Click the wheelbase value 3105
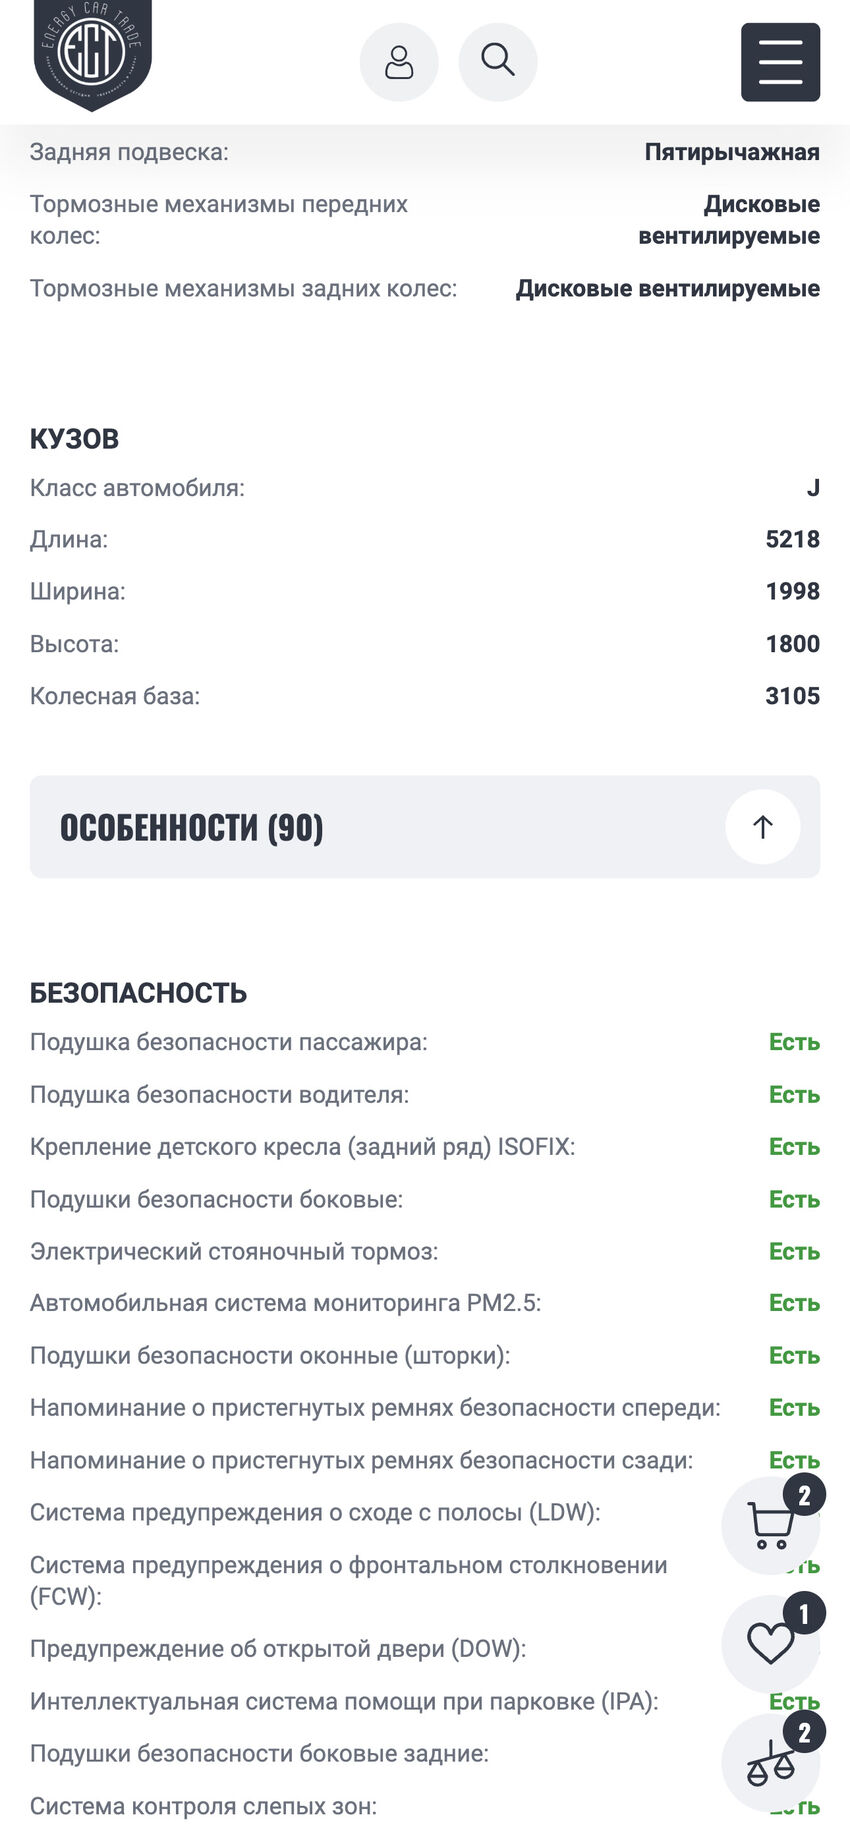 (x=792, y=696)
